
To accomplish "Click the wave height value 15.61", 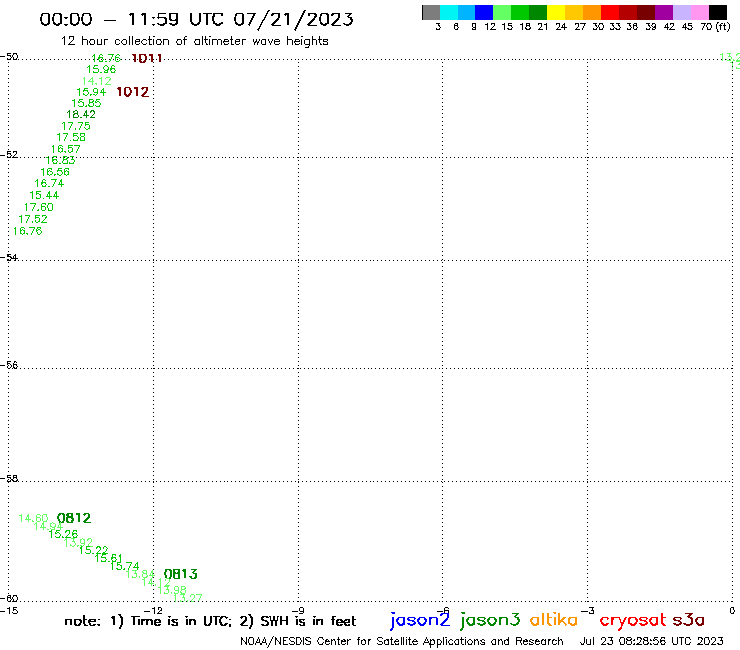I will (x=109, y=558).
